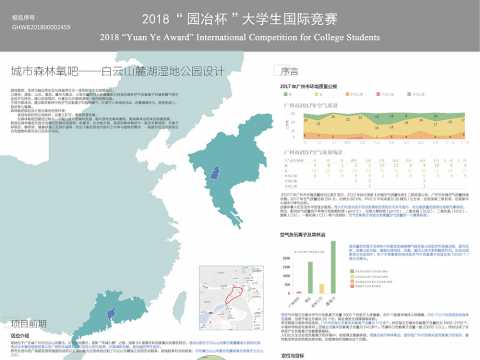Click blue paragraph beside the bar chart

(408, 252)
